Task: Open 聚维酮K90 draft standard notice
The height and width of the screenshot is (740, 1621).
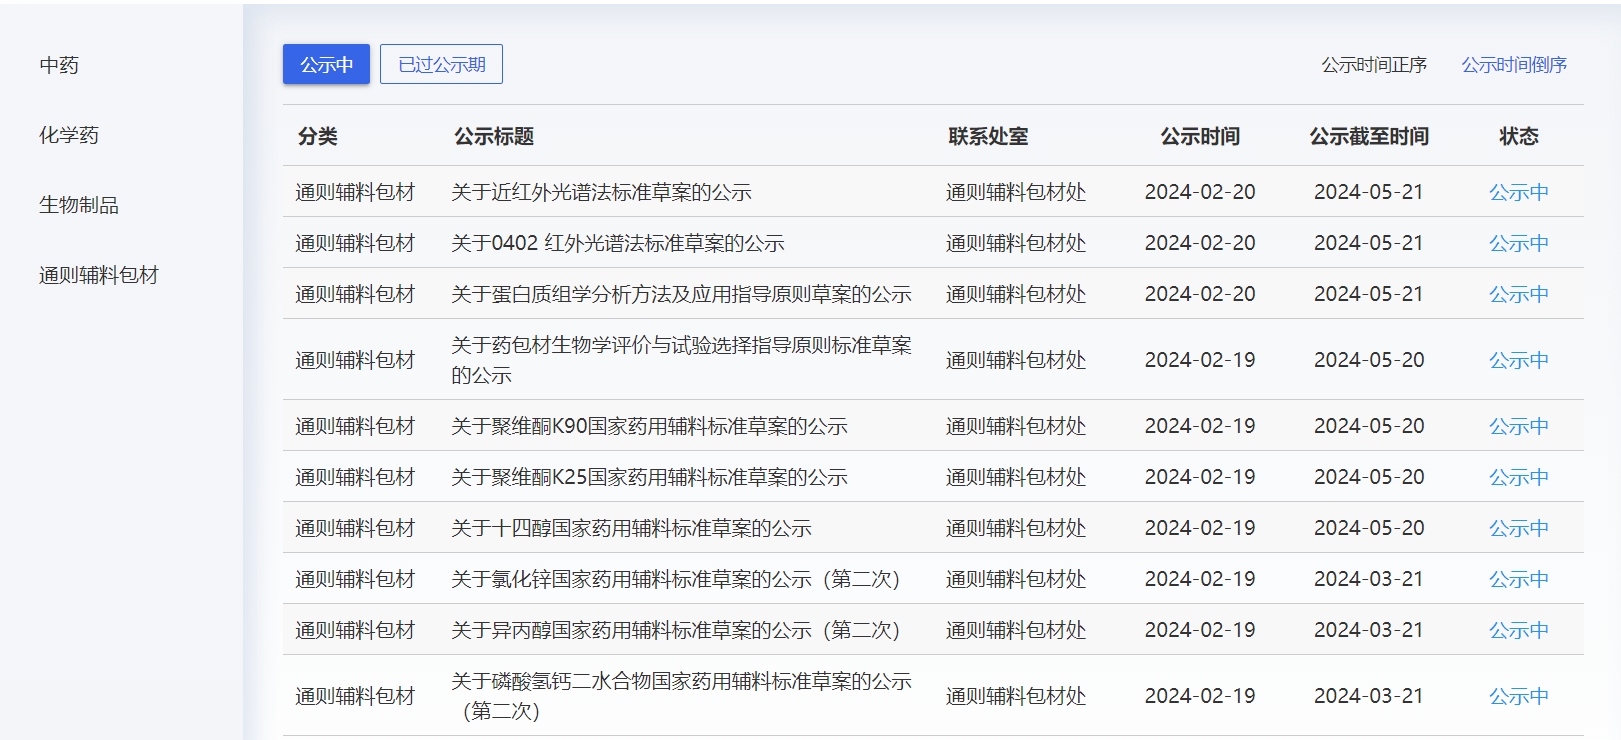Action: point(649,426)
